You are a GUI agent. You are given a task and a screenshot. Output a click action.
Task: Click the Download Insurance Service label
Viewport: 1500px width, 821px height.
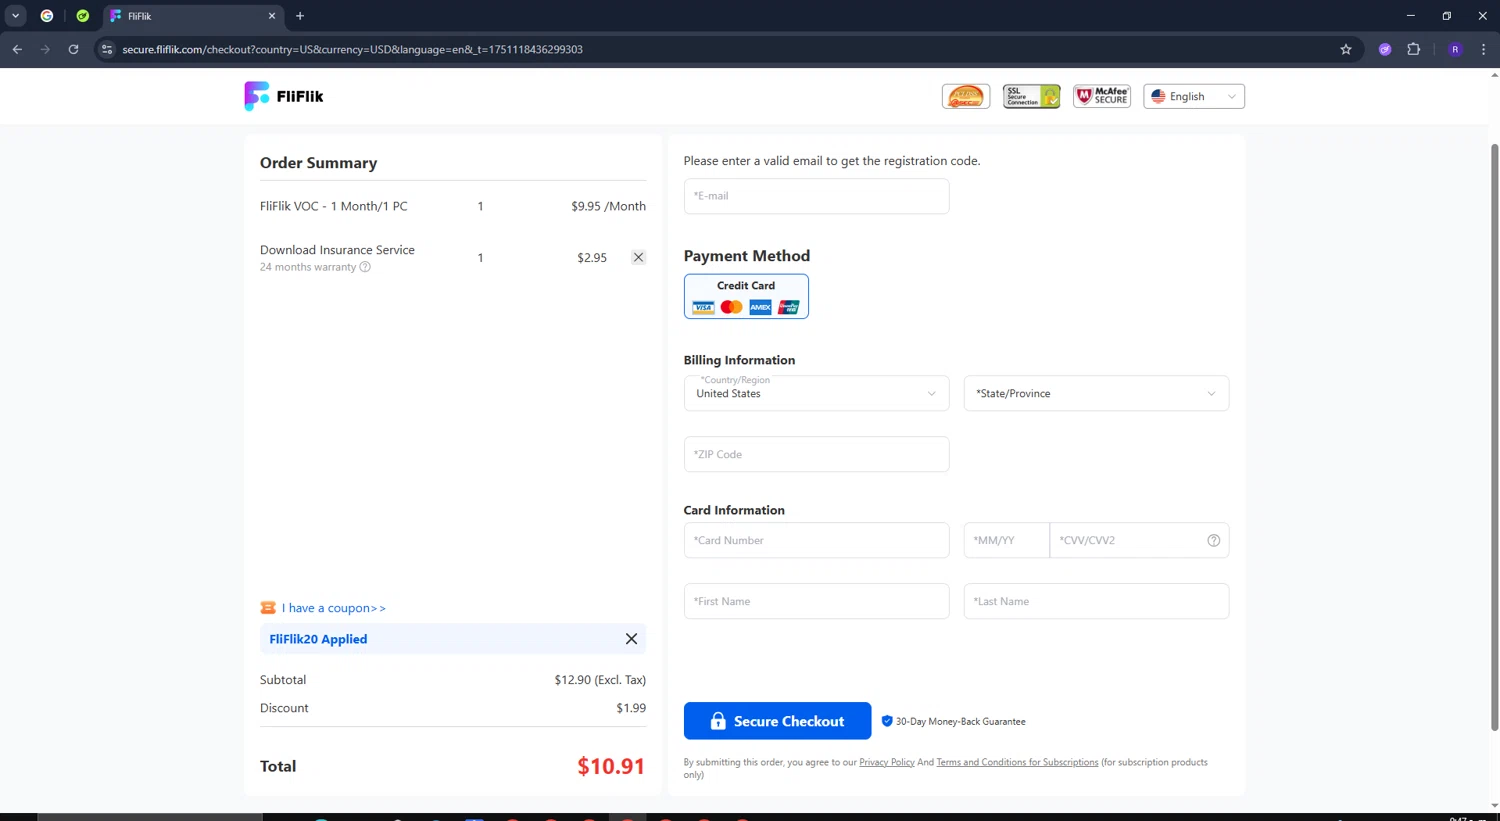click(337, 250)
